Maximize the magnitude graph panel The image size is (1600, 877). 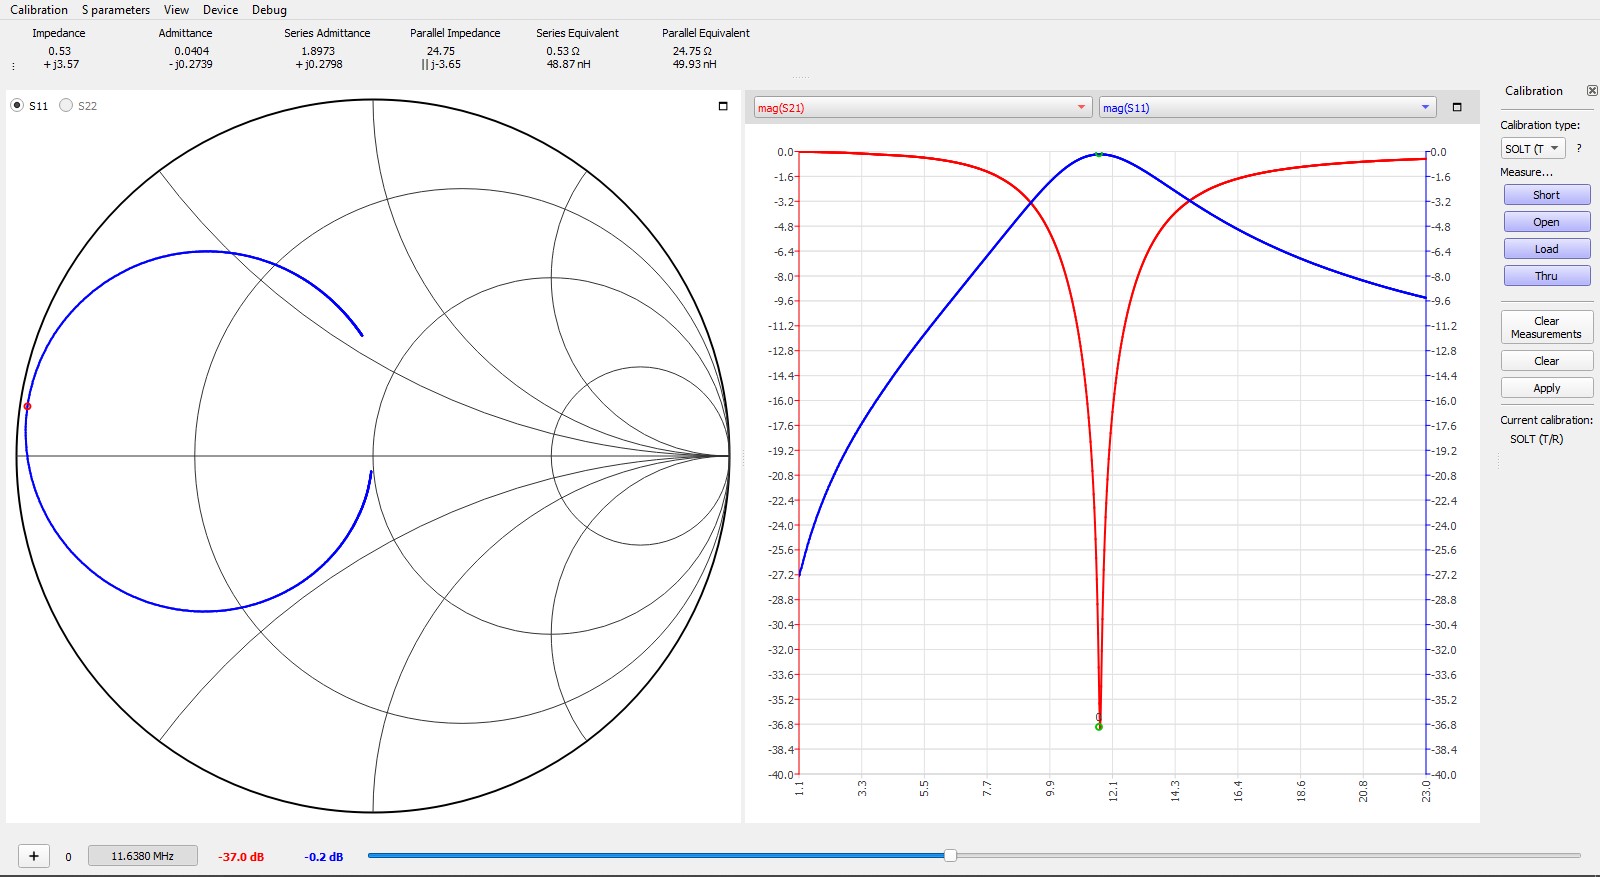point(1457,107)
